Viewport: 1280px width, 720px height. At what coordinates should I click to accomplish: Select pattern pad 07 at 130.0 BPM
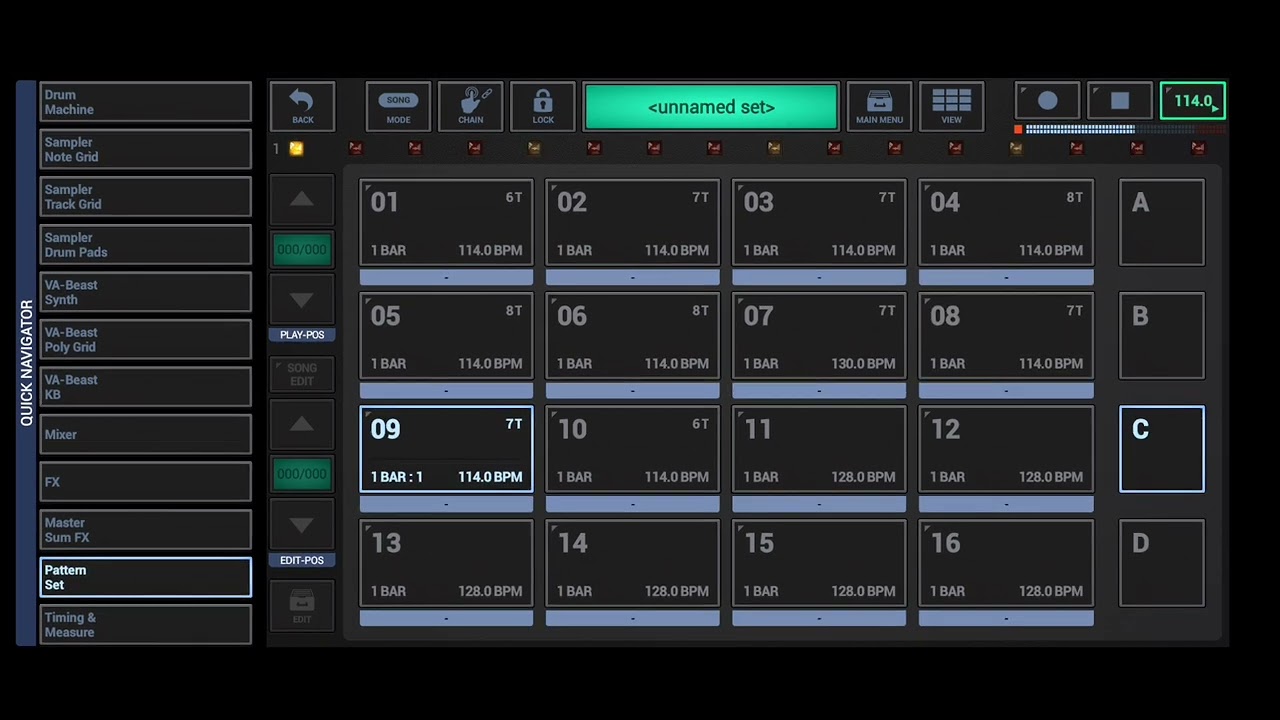coord(819,336)
